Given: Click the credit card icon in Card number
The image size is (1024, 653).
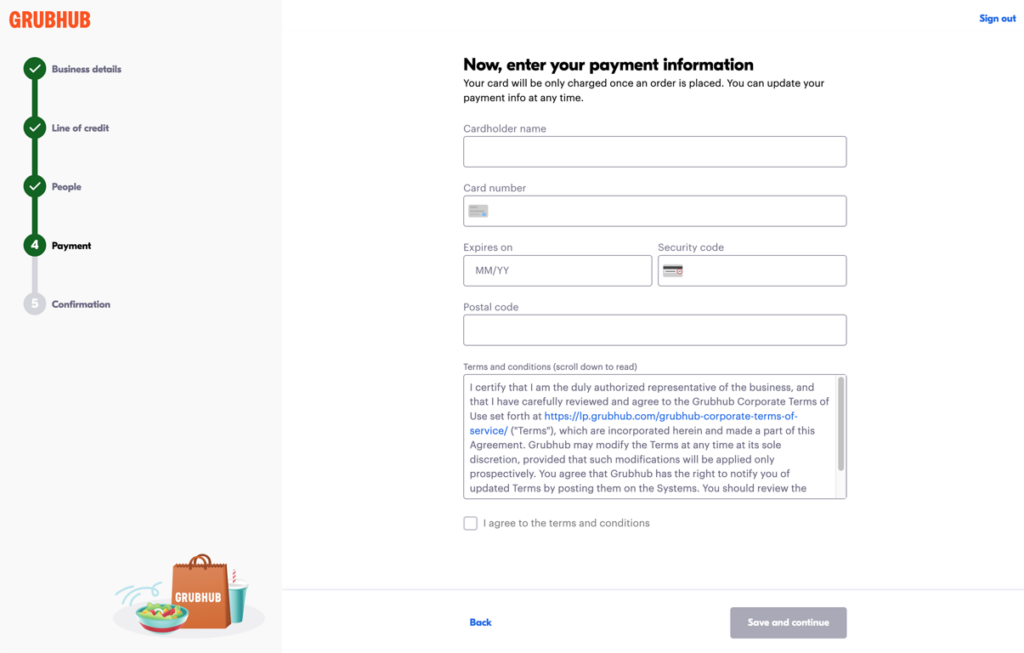Looking at the screenshot, I should [x=478, y=211].
